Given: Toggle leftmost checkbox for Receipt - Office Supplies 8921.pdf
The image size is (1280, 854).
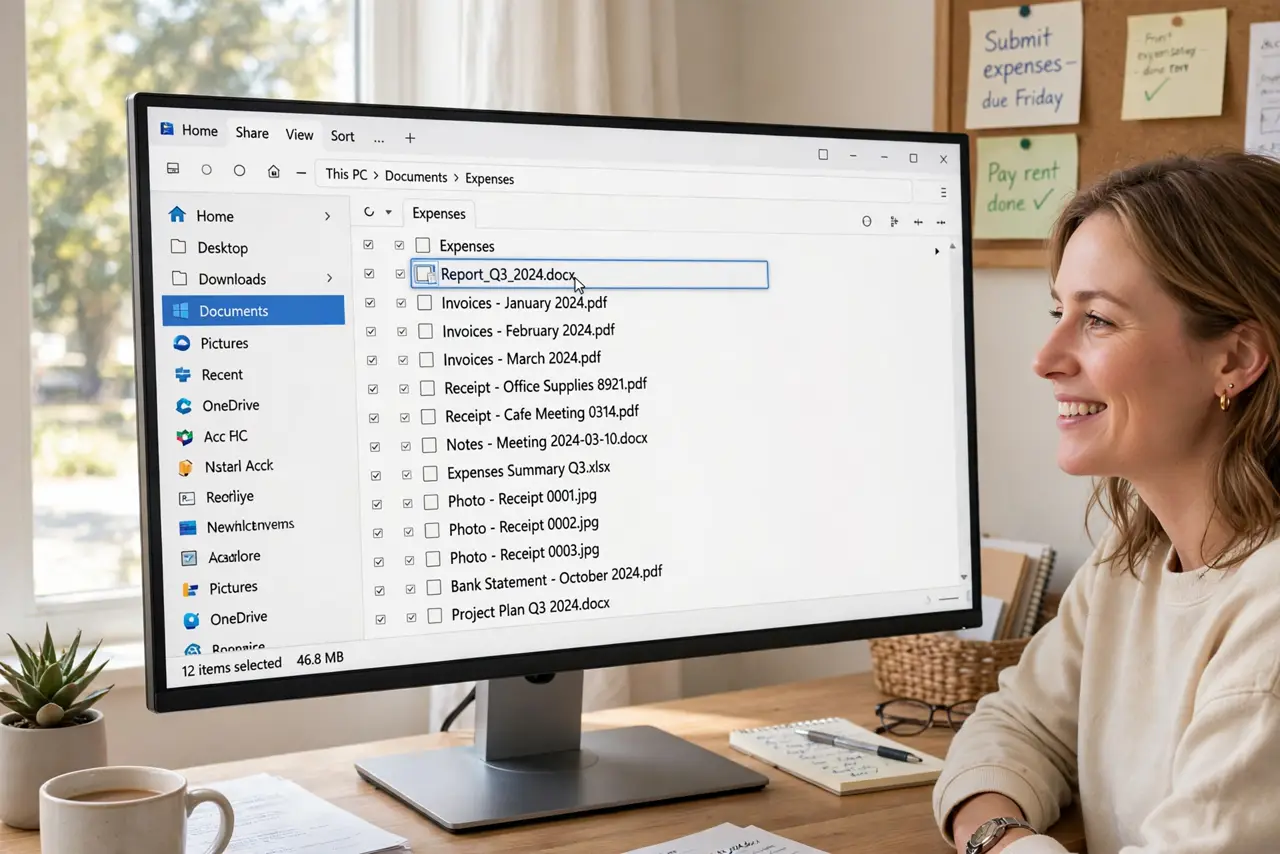Looking at the screenshot, I should pyautogui.click(x=373, y=389).
